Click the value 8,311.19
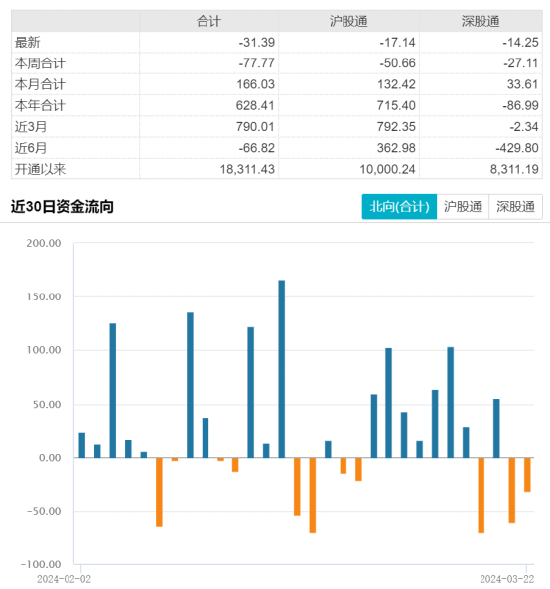Image resolution: width=550 pixels, height=589 pixels. point(514,169)
